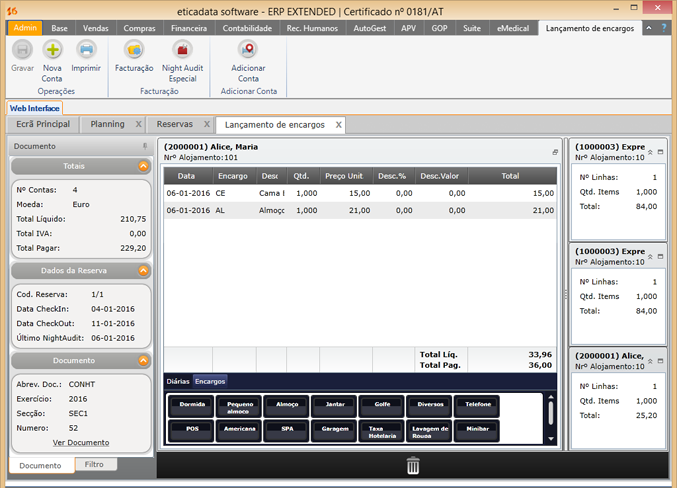This screenshot has height=488, width=677.
Task: Collapse the Dados da Reserva section
Action: pyautogui.click(x=144, y=271)
